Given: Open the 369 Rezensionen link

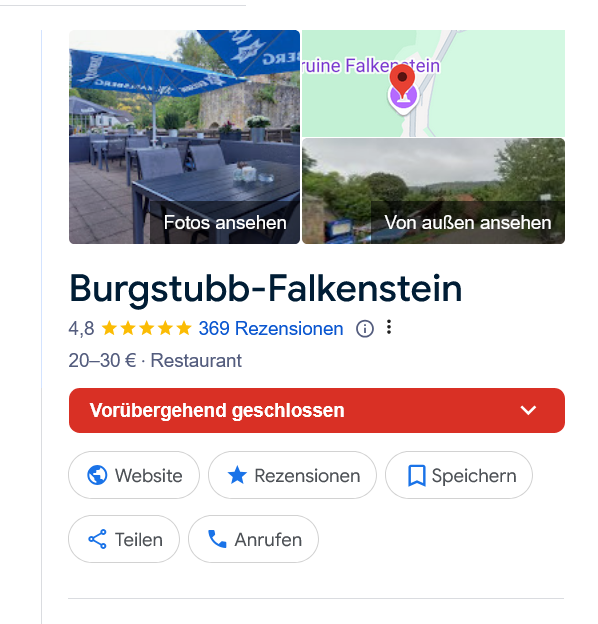Looking at the screenshot, I should [x=271, y=329].
